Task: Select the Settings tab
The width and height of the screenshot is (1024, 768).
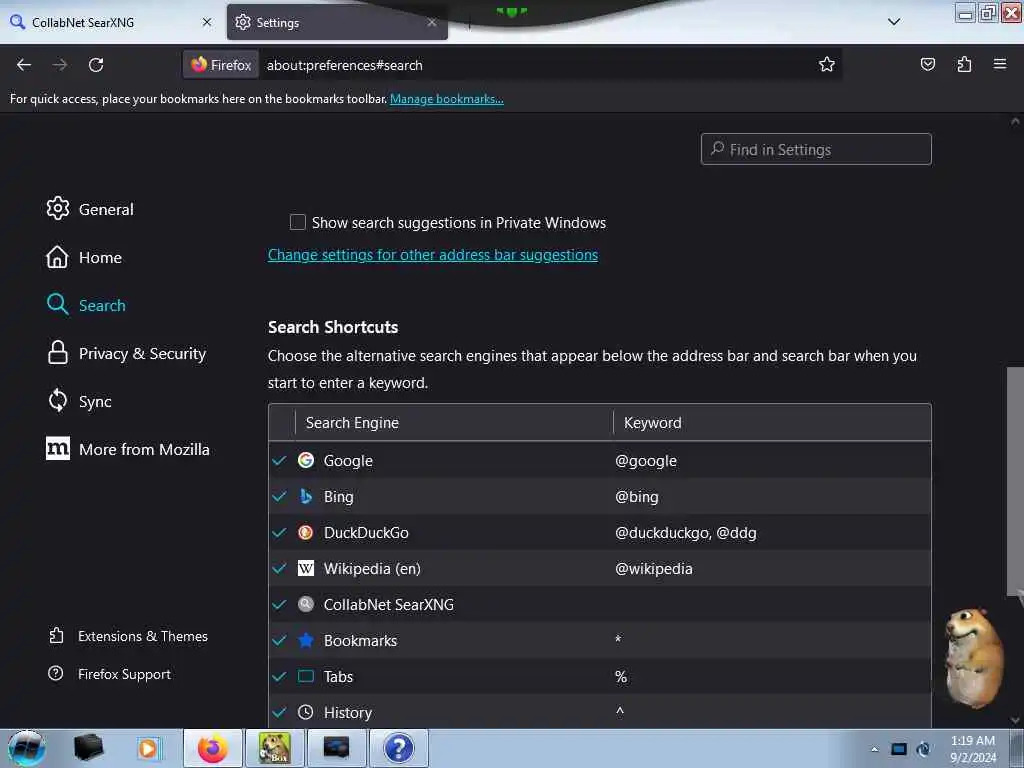Action: 337,22
